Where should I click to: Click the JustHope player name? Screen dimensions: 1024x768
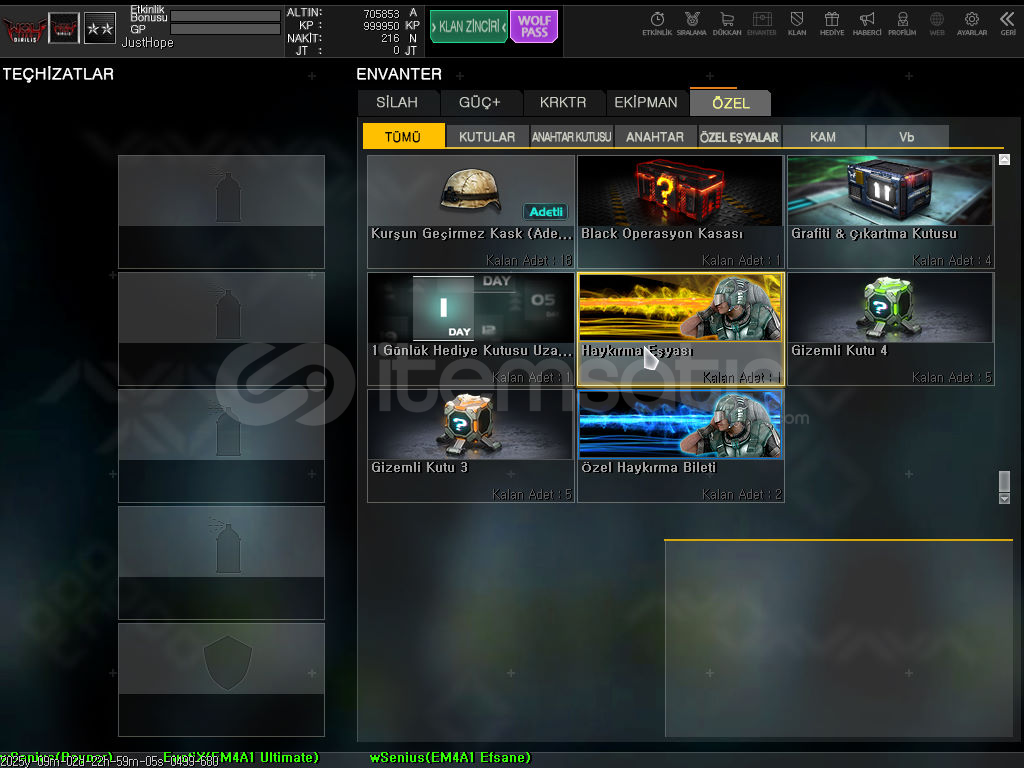[148, 43]
